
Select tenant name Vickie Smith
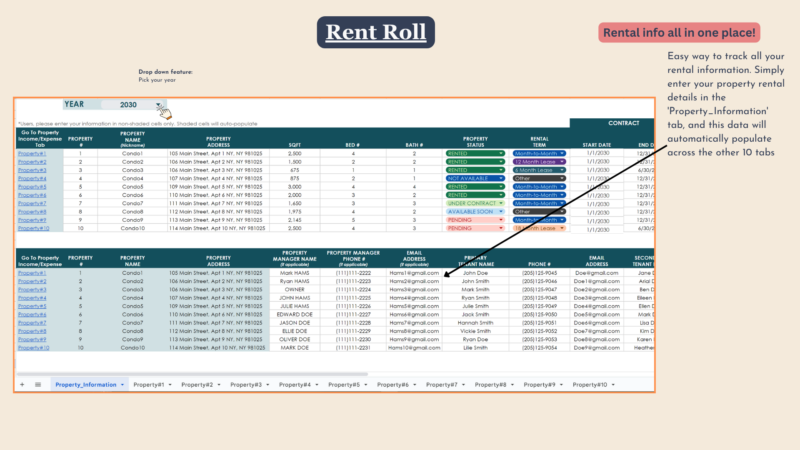[x=475, y=331]
